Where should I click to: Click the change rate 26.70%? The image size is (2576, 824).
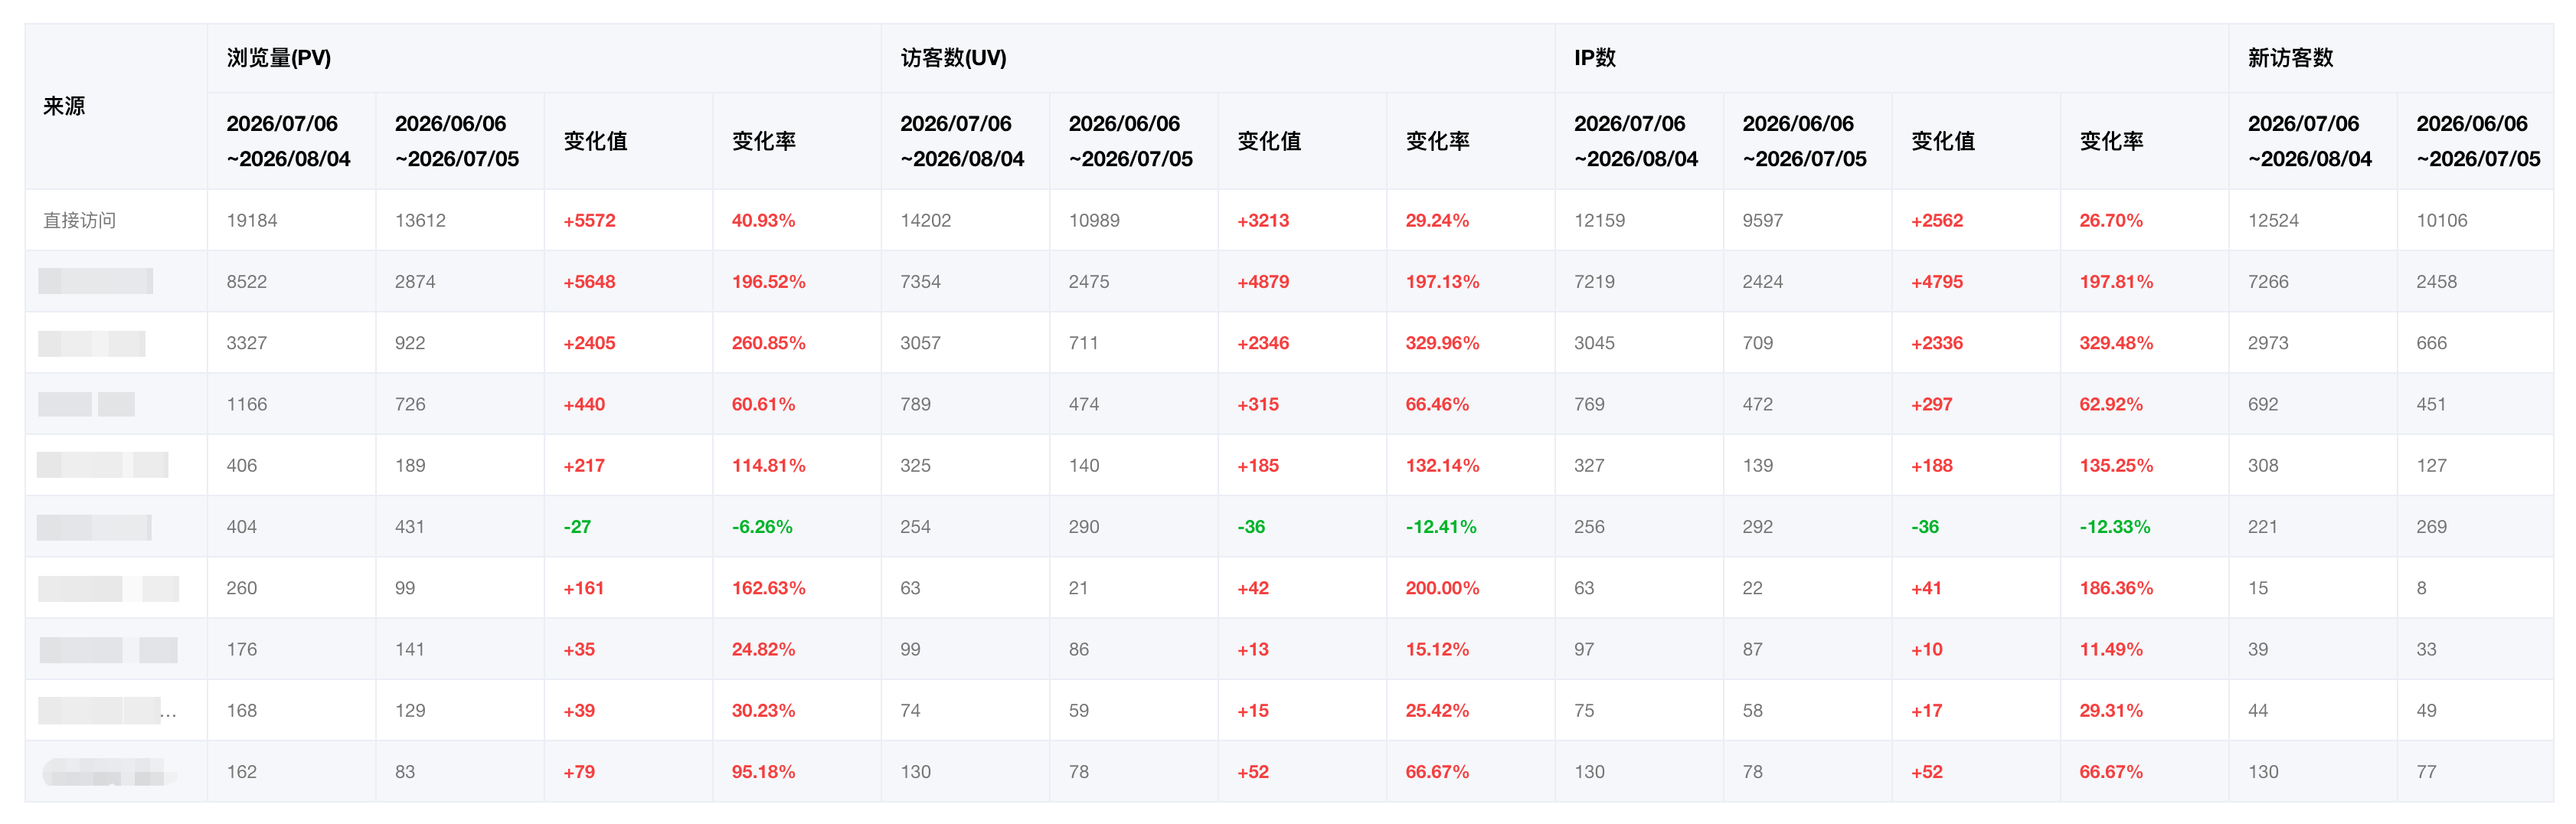2112,220
